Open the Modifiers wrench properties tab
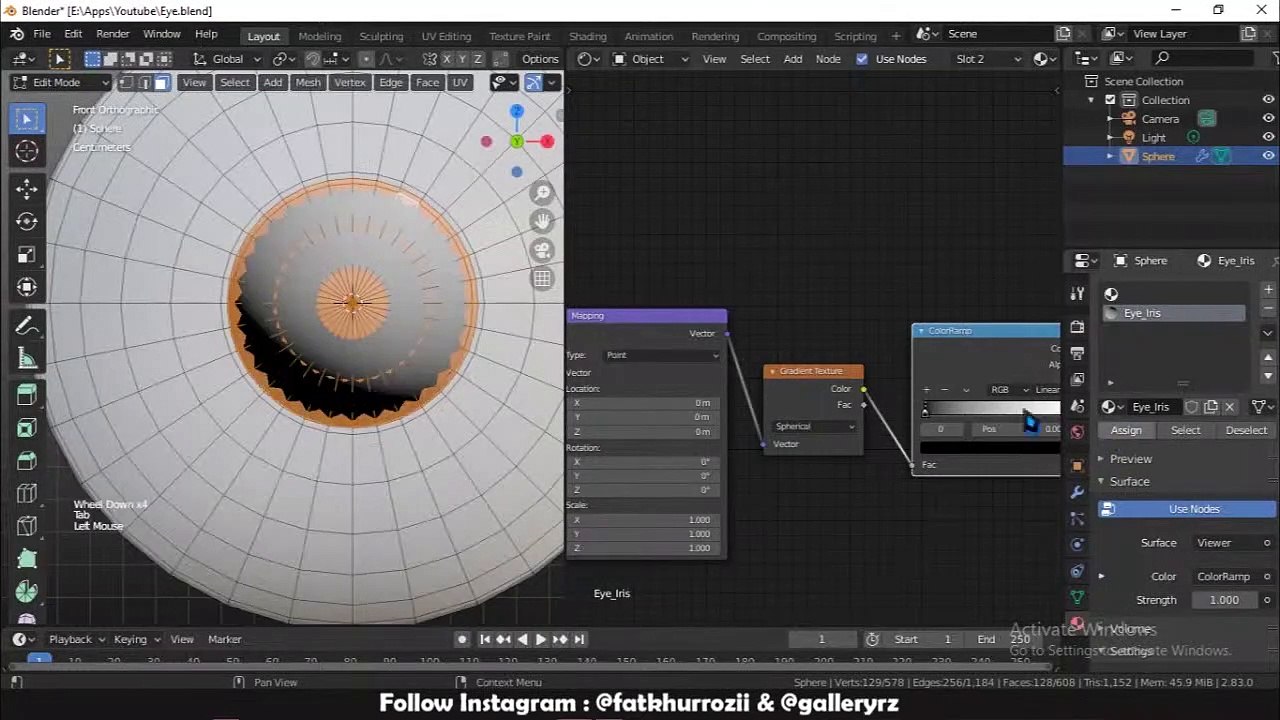Screen dimensions: 1280x720 click(x=1077, y=492)
